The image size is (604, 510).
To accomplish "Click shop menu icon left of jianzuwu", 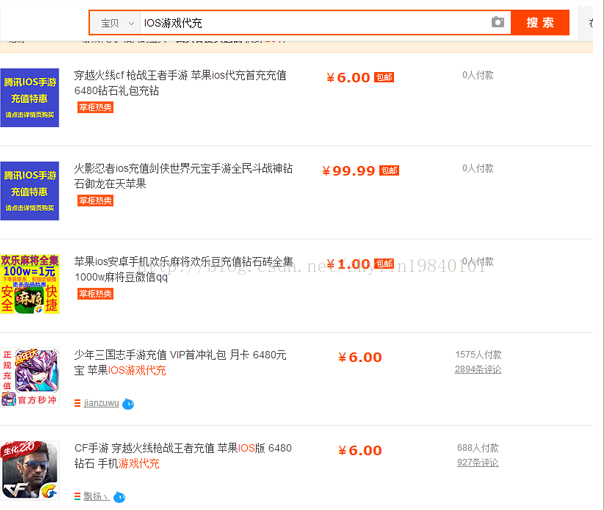I will click(77, 403).
